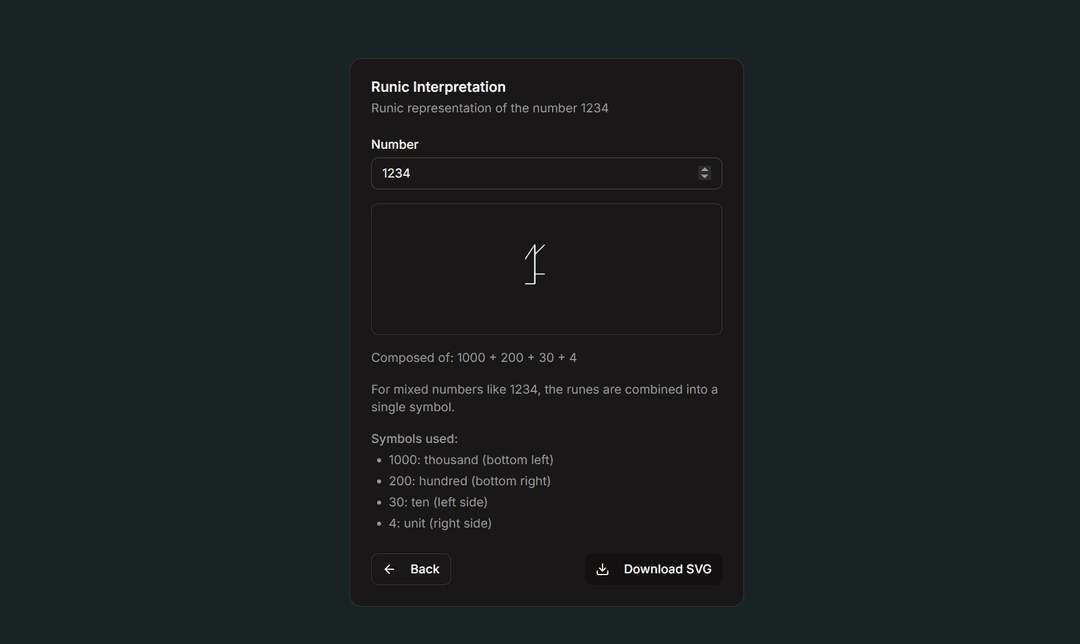Click the 'Composed of: 1000 + 200 + 30 + 4' text
Image resolution: width=1080 pixels, height=644 pixels.
473,357
